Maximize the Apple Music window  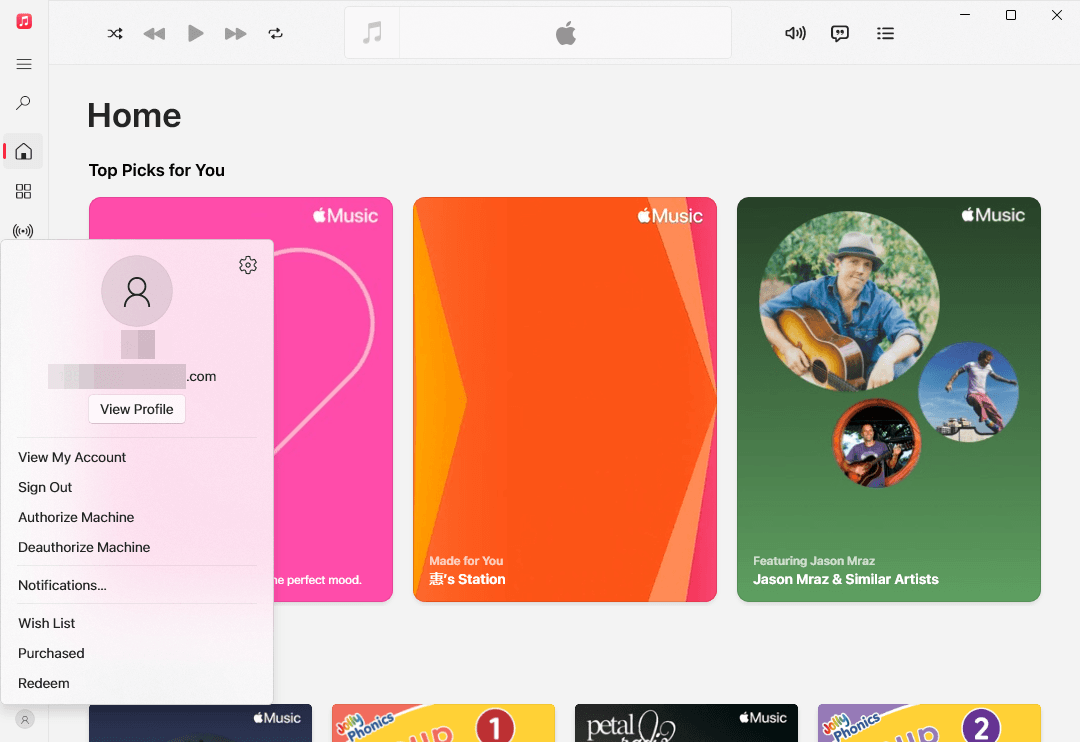tap(1010, 14)
